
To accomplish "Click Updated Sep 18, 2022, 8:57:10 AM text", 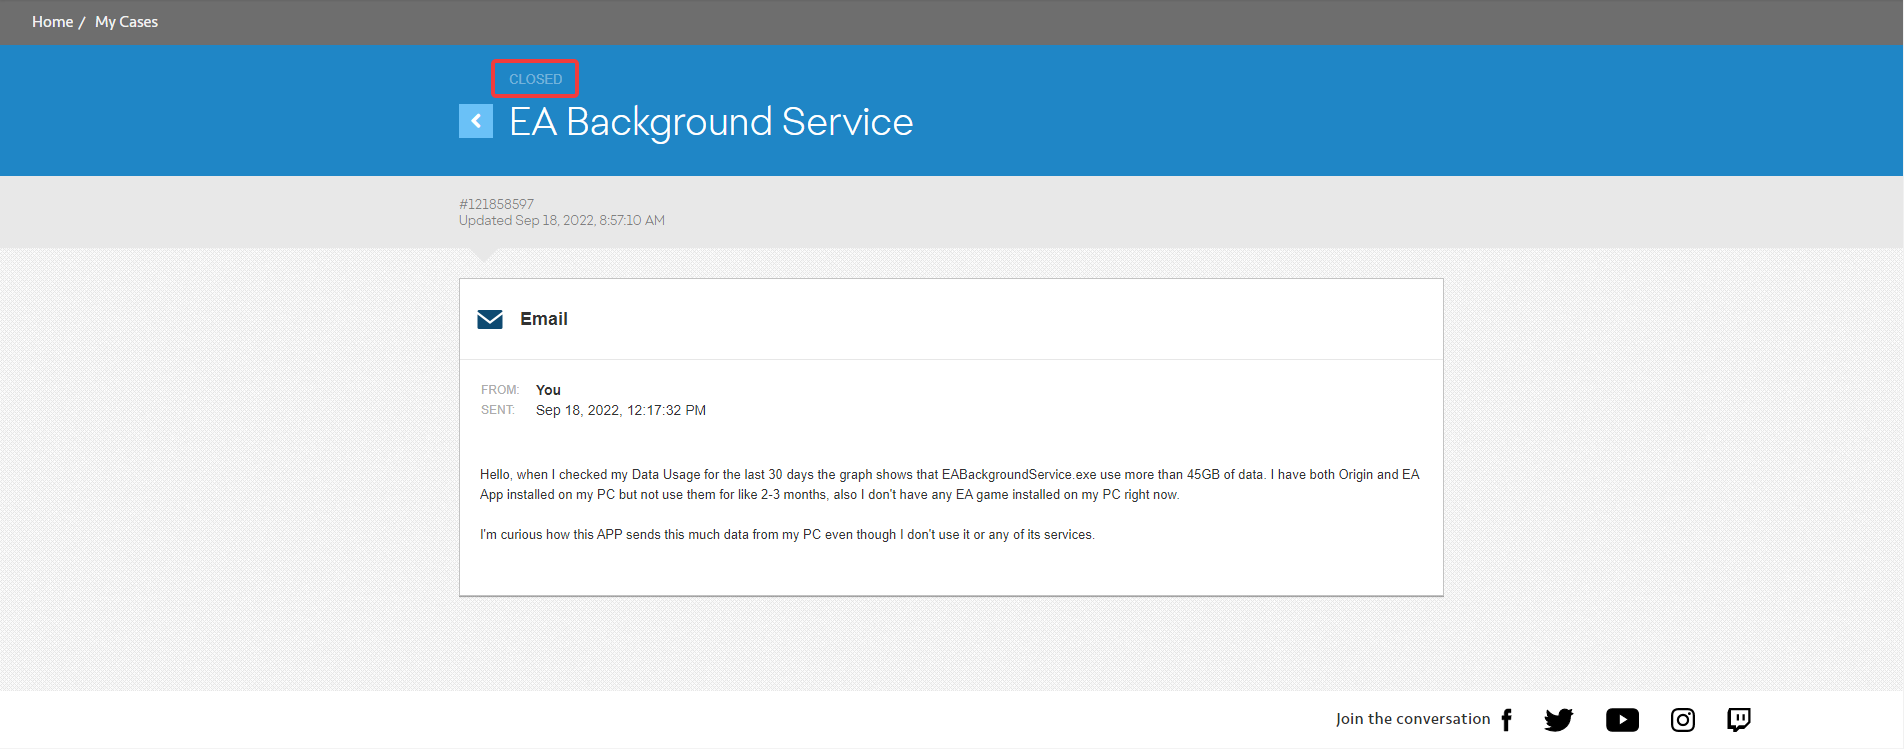I will [x=562, y=221].
